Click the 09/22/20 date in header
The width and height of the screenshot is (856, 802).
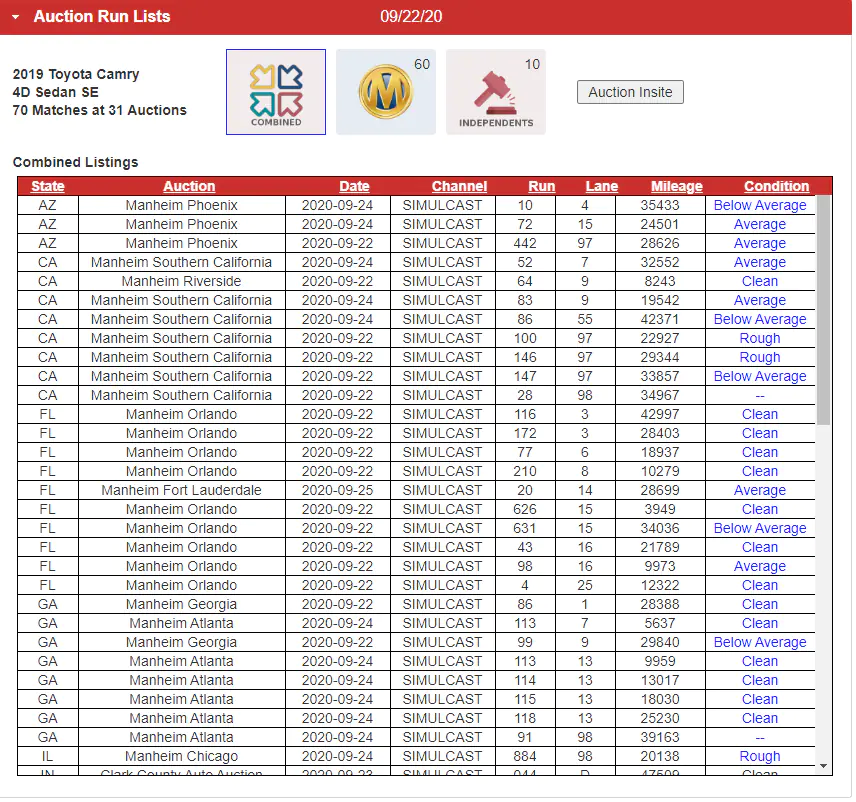[412, 17]
